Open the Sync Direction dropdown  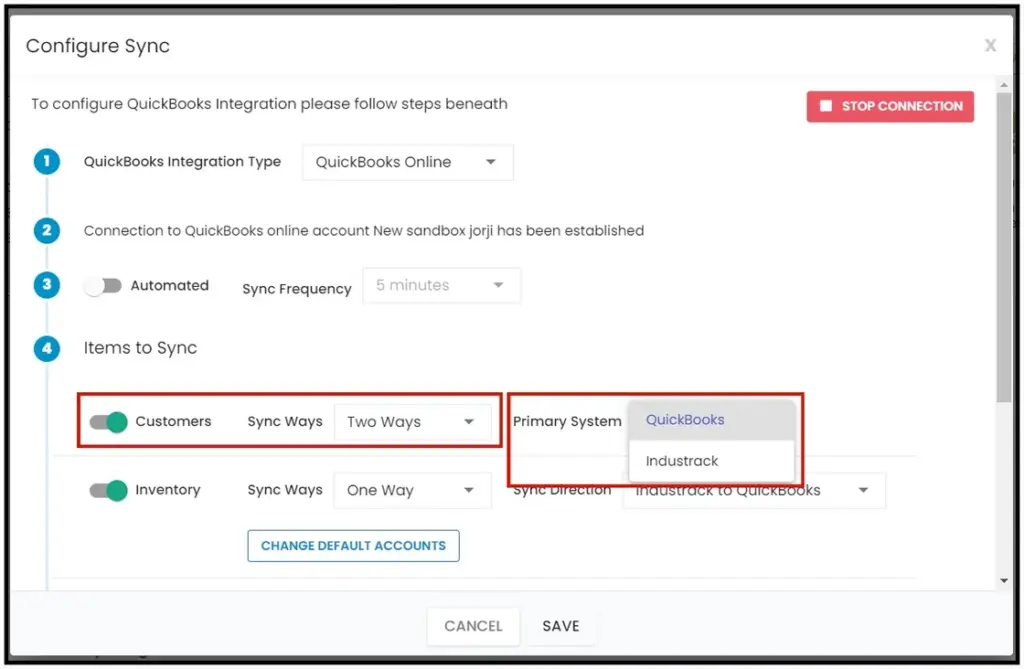pyautogui.click(x=754, y=491)
